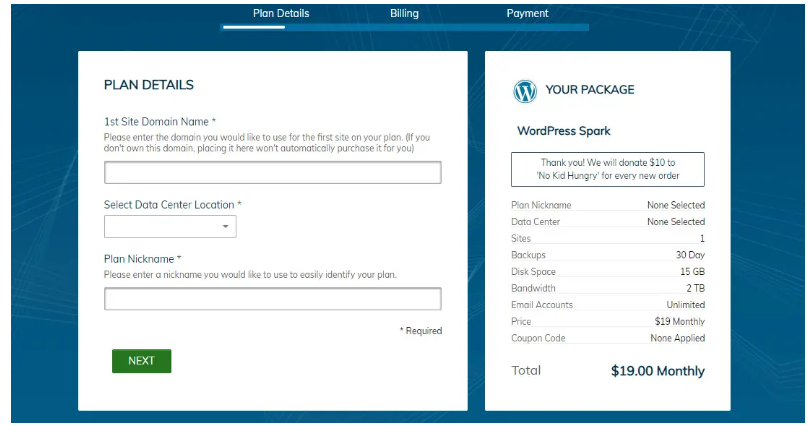
Task: Click the 'Coupon Code' row label
Action: click(x=538, y=338)
